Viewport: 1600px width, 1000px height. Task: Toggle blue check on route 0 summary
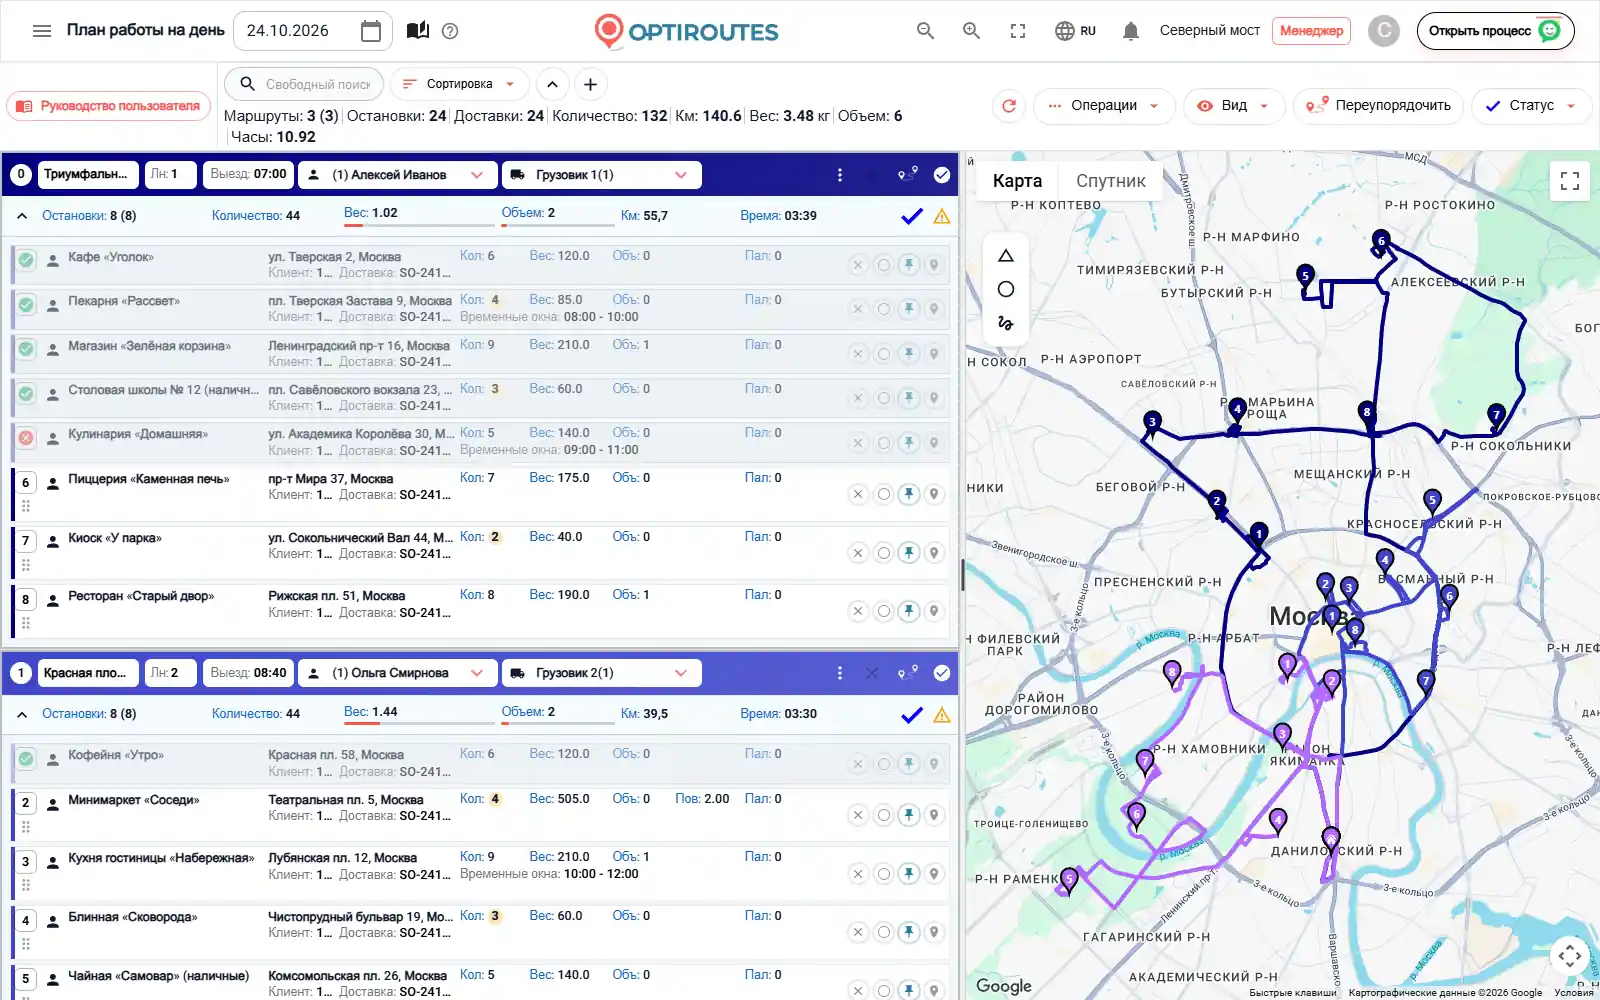[912, 216]
